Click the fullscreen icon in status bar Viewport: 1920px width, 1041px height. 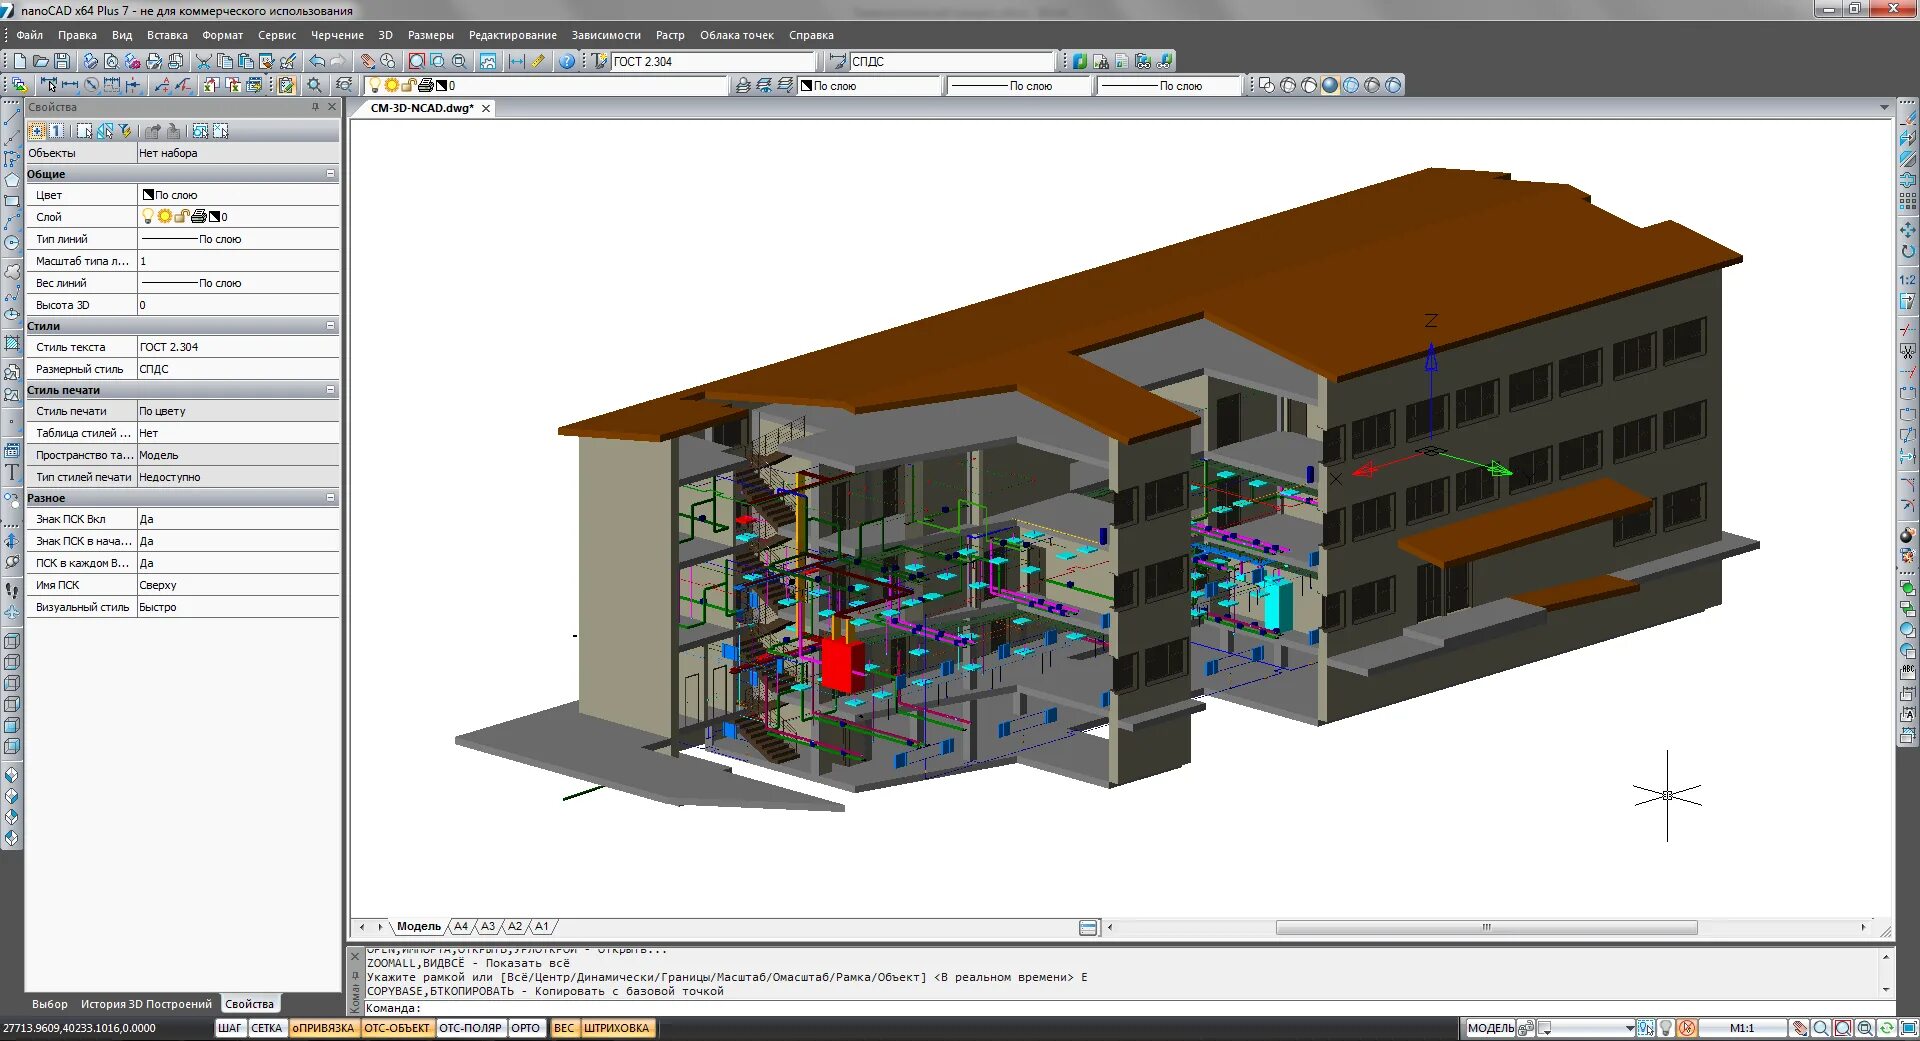pyautogui.click(x=1907, y=1028)
